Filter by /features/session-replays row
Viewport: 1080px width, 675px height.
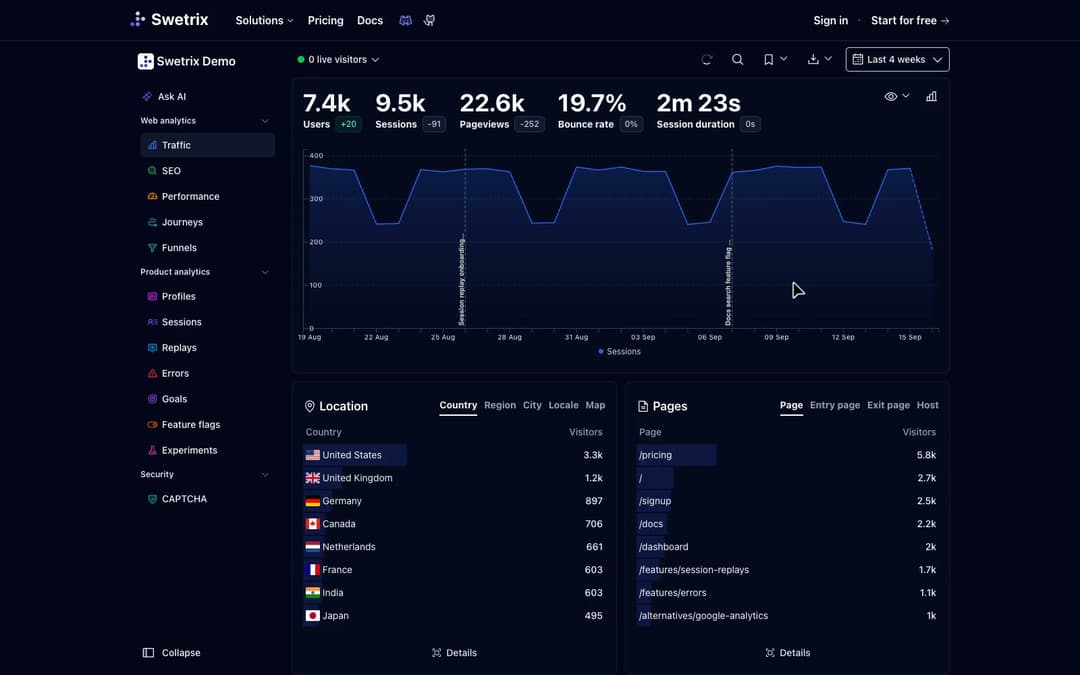click(x=787, y=570)
